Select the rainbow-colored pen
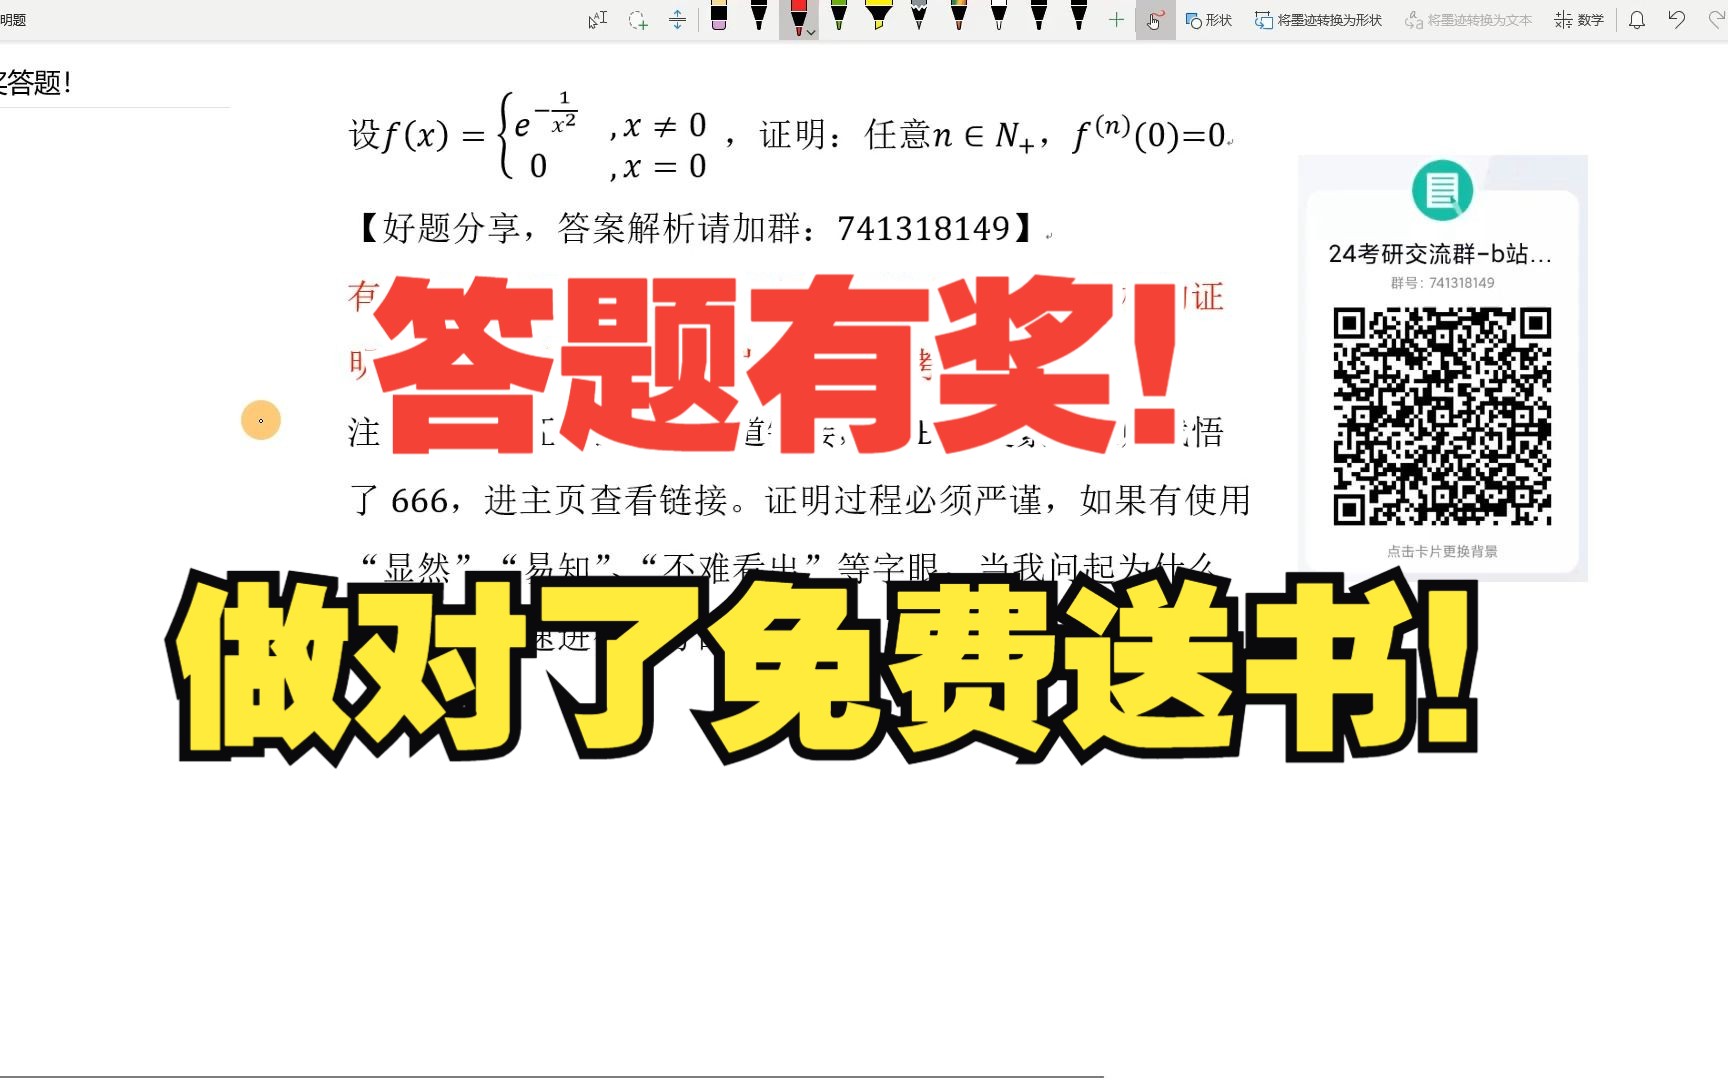 959,16
